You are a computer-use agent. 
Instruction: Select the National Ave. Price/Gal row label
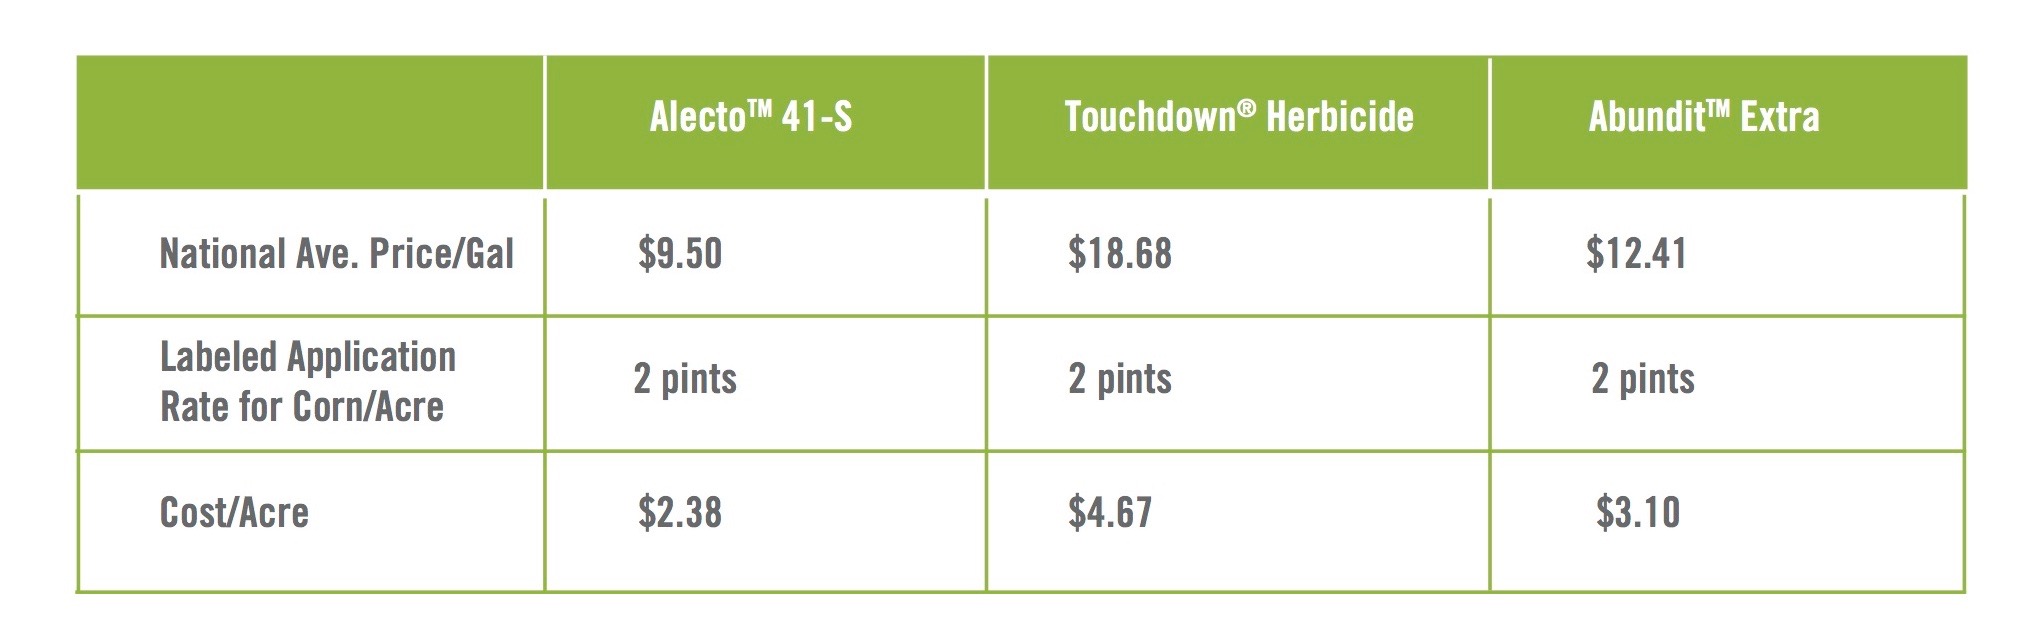coord(337,254)
